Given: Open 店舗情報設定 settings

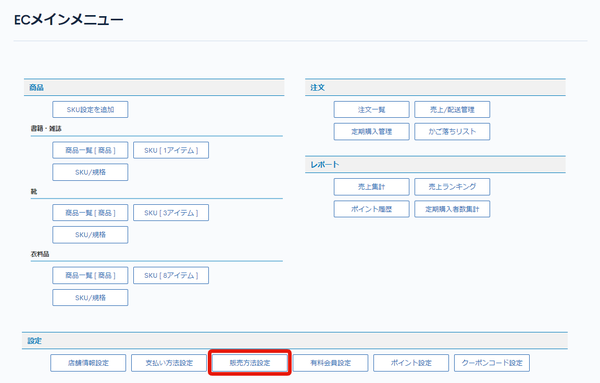Looking at the screenshot, I should 88,363.
